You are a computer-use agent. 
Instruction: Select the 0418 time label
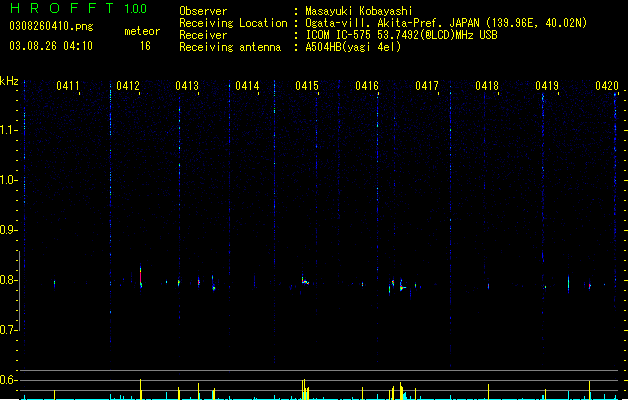tap(487, 86)
